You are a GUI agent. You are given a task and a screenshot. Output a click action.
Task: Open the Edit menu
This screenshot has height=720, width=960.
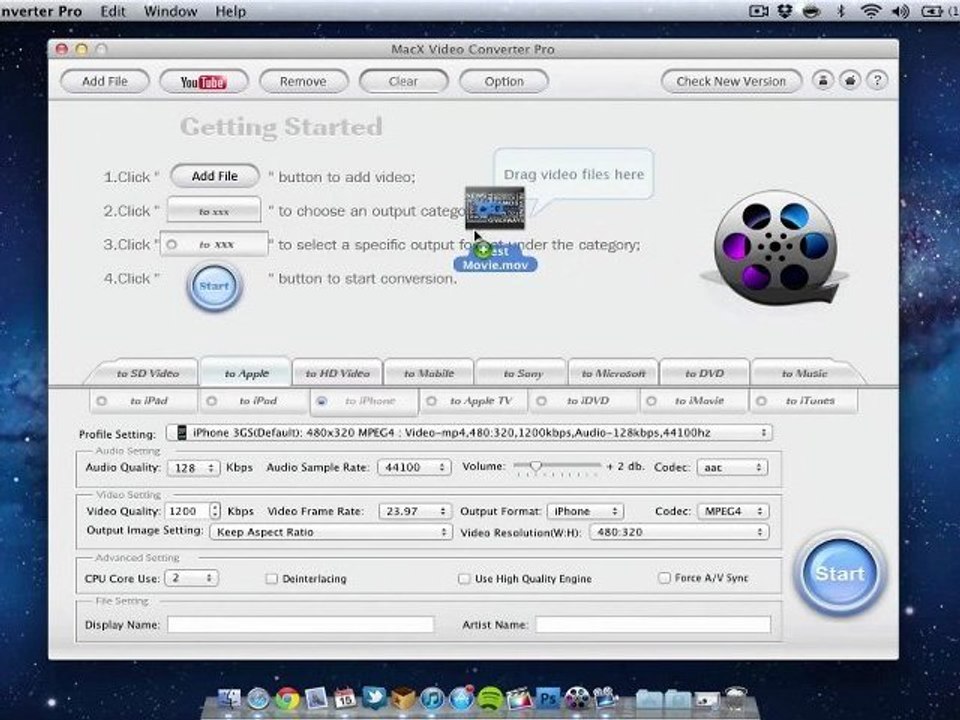pos(113,11)
